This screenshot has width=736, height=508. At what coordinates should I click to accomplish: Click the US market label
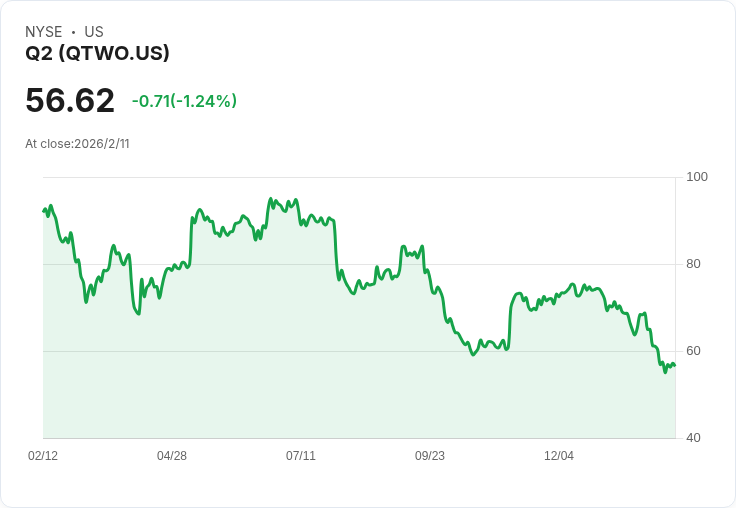[x=94, y=32]
